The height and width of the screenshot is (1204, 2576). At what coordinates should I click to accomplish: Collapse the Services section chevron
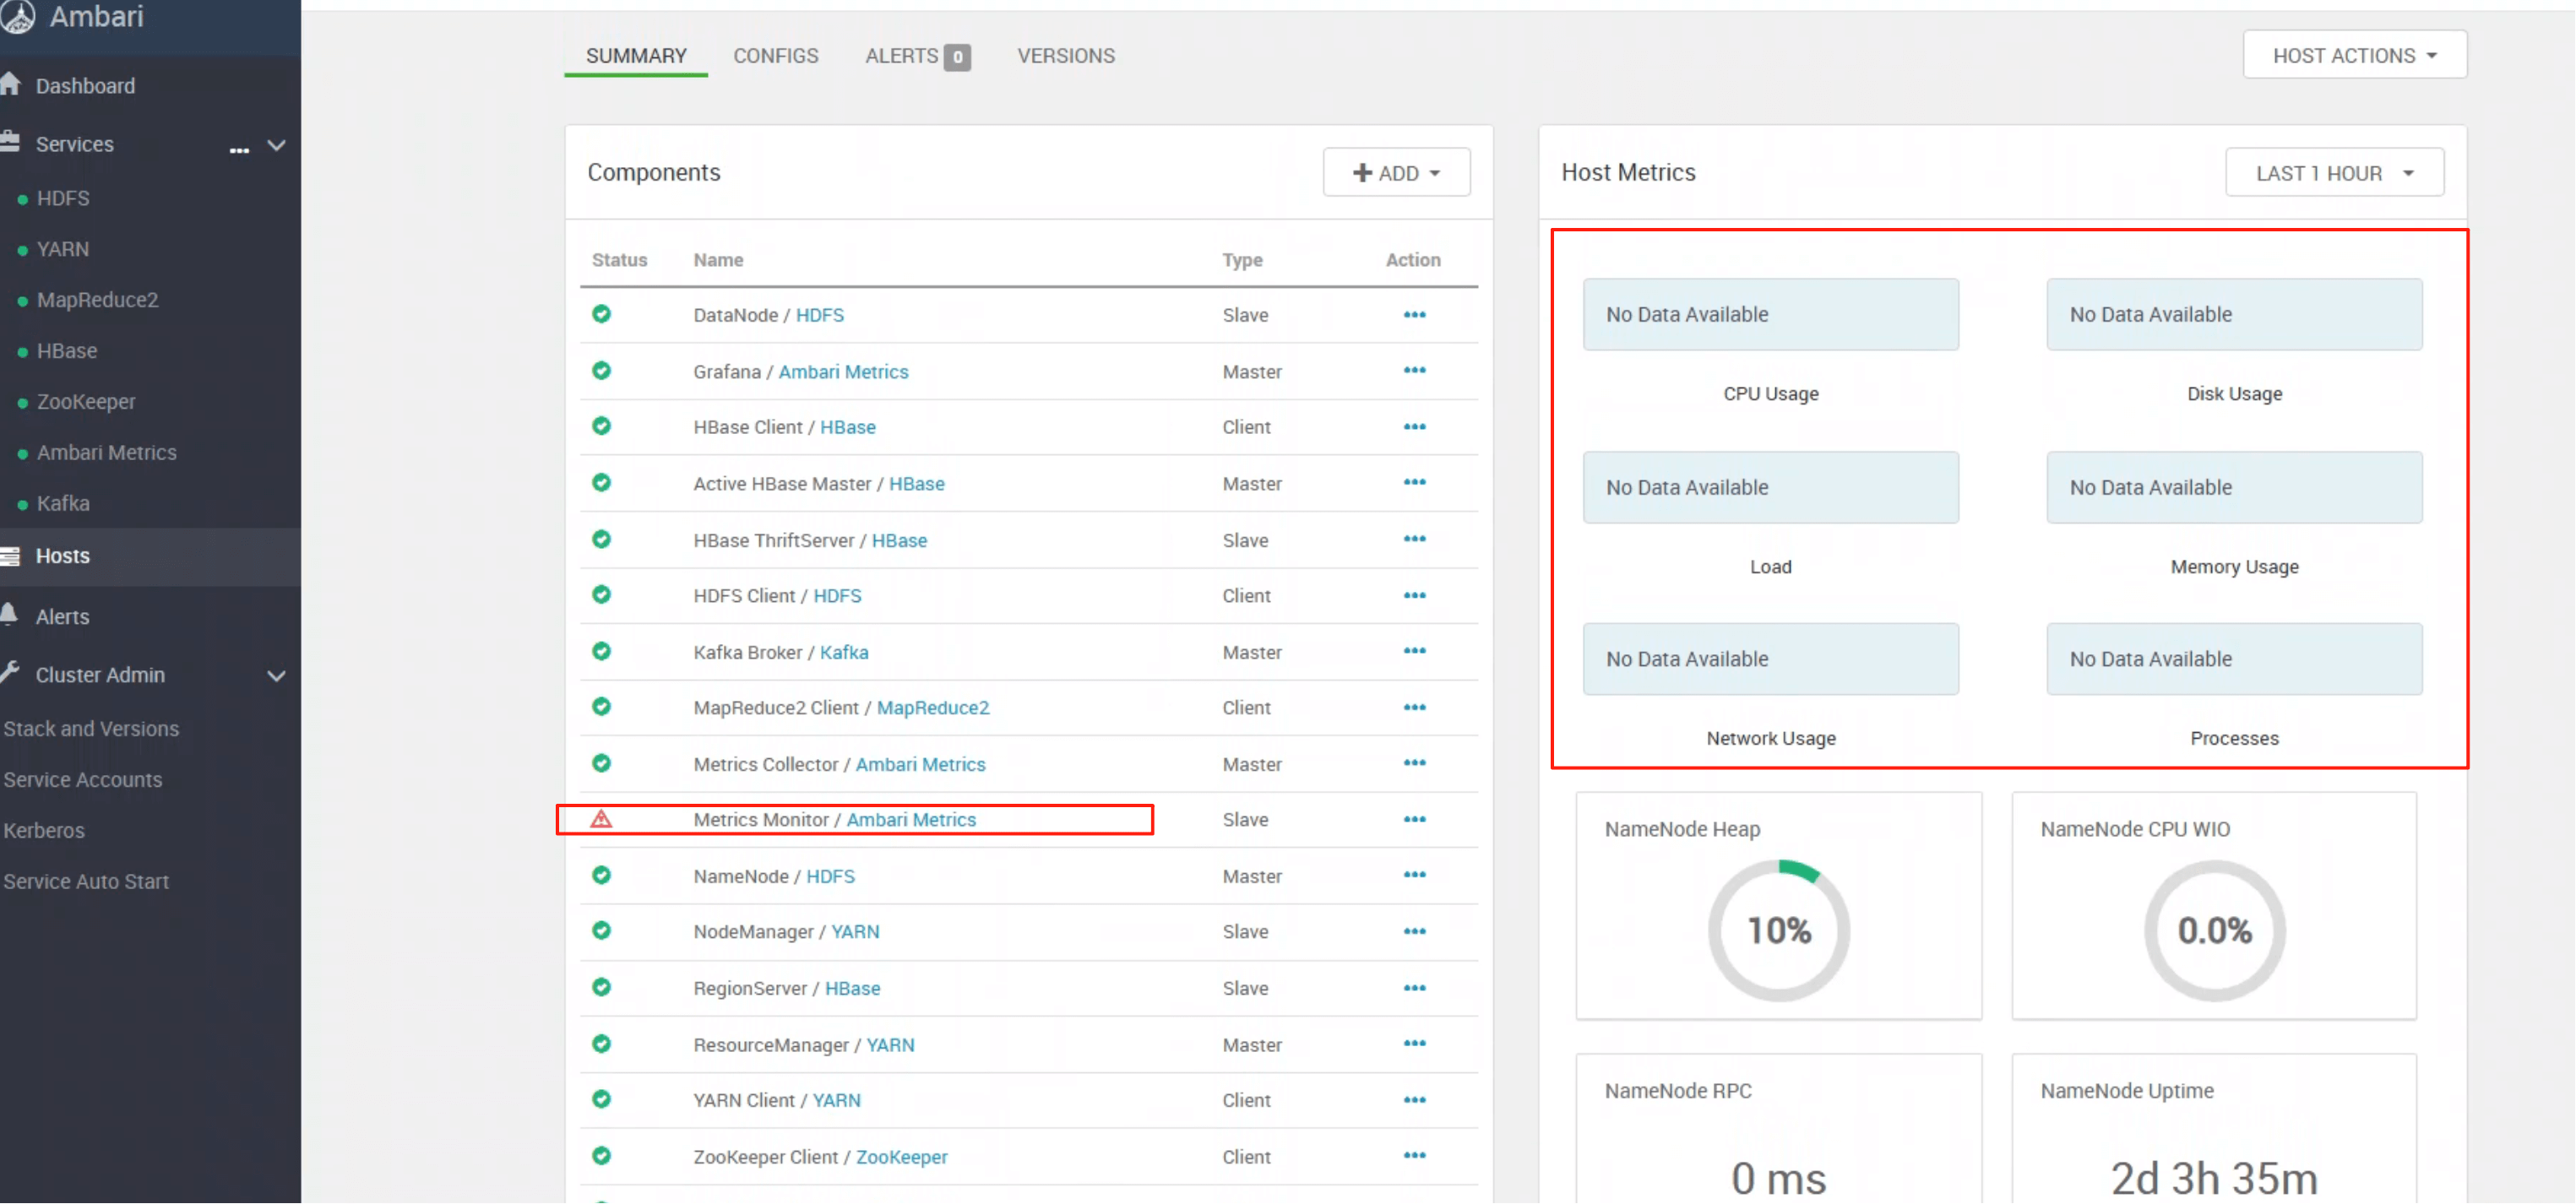(277, 145)
